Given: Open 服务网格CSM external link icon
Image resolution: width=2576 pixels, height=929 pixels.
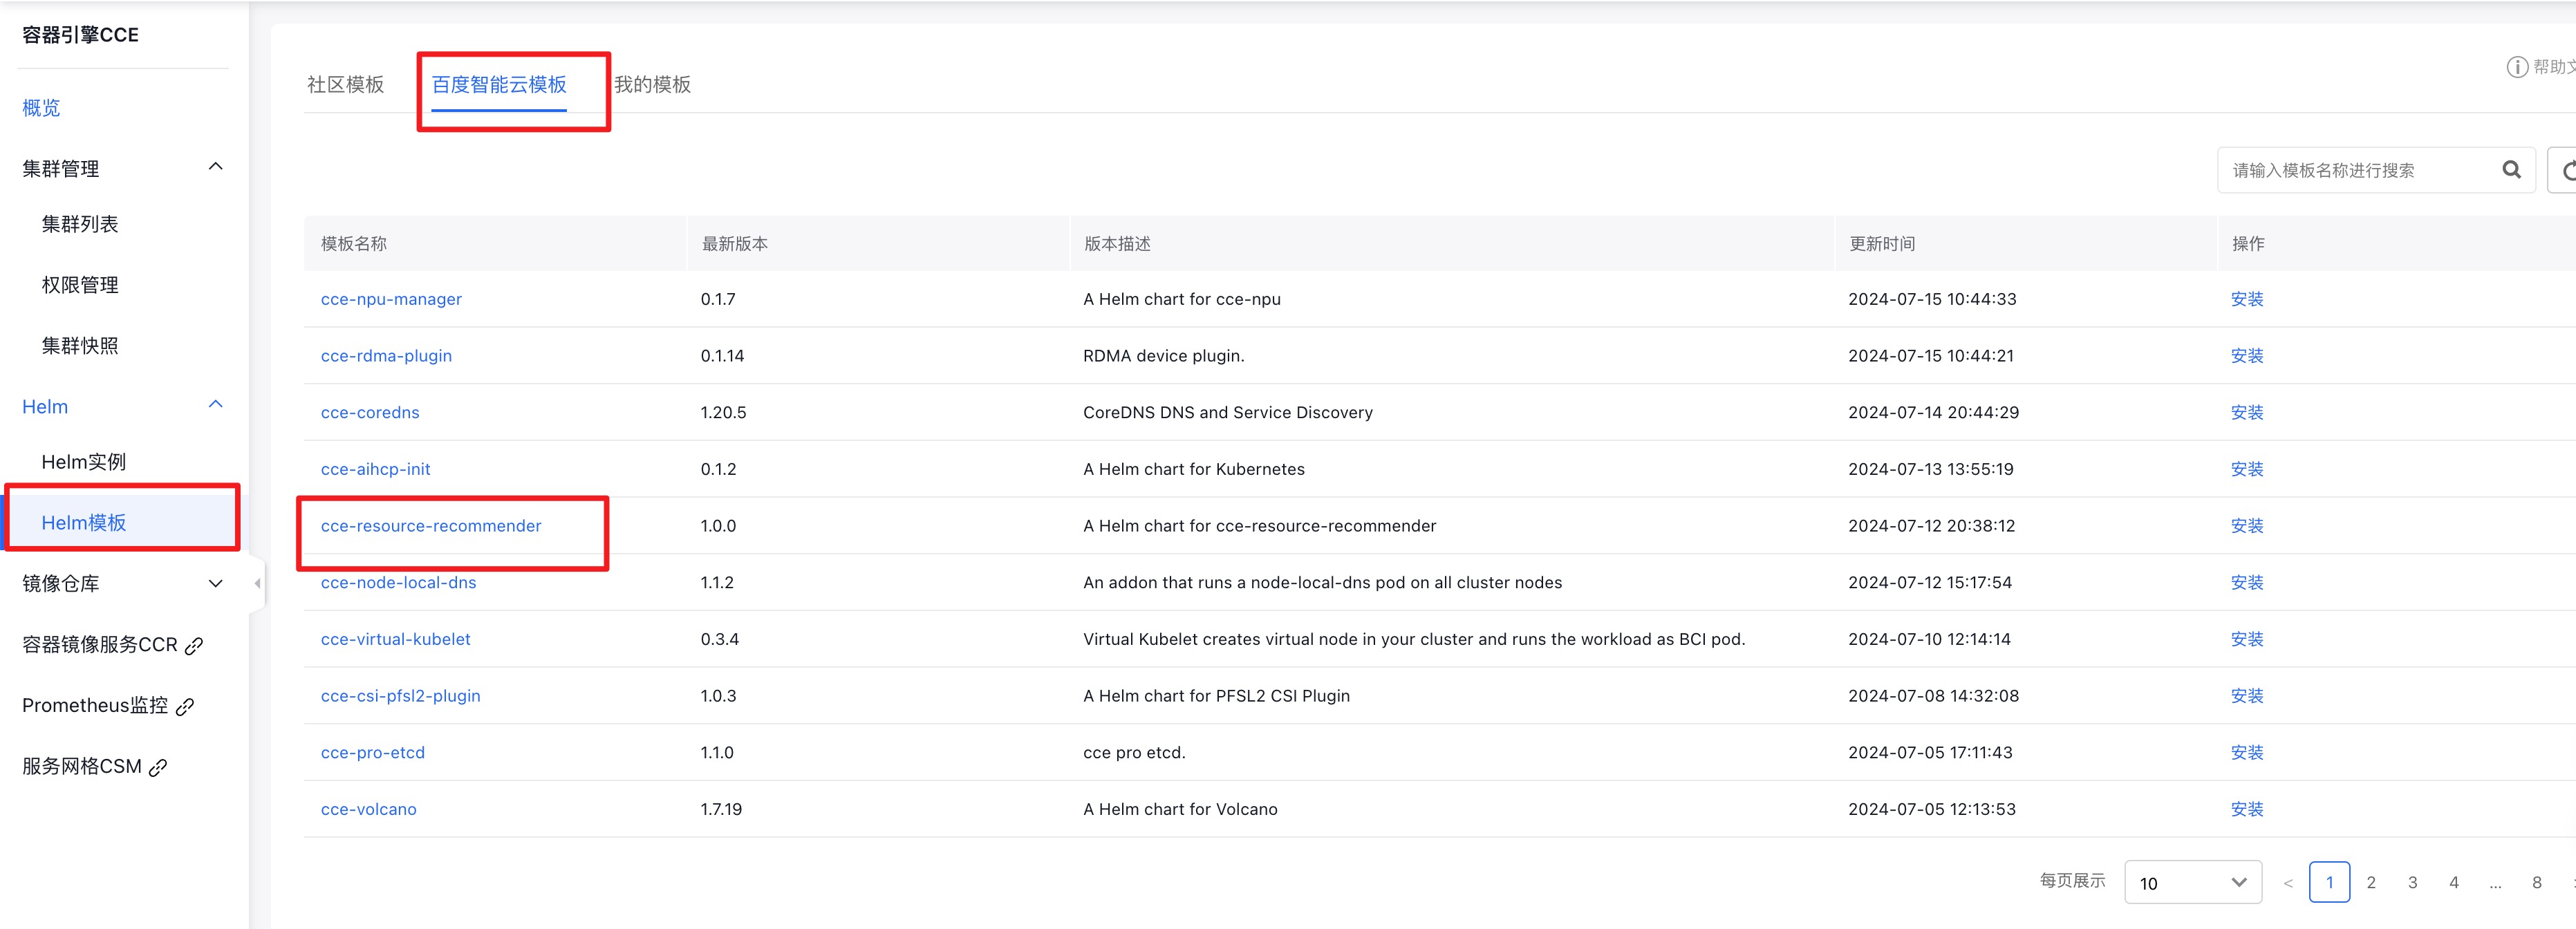Looking at the screenshot, I should [x=158, y=768].
